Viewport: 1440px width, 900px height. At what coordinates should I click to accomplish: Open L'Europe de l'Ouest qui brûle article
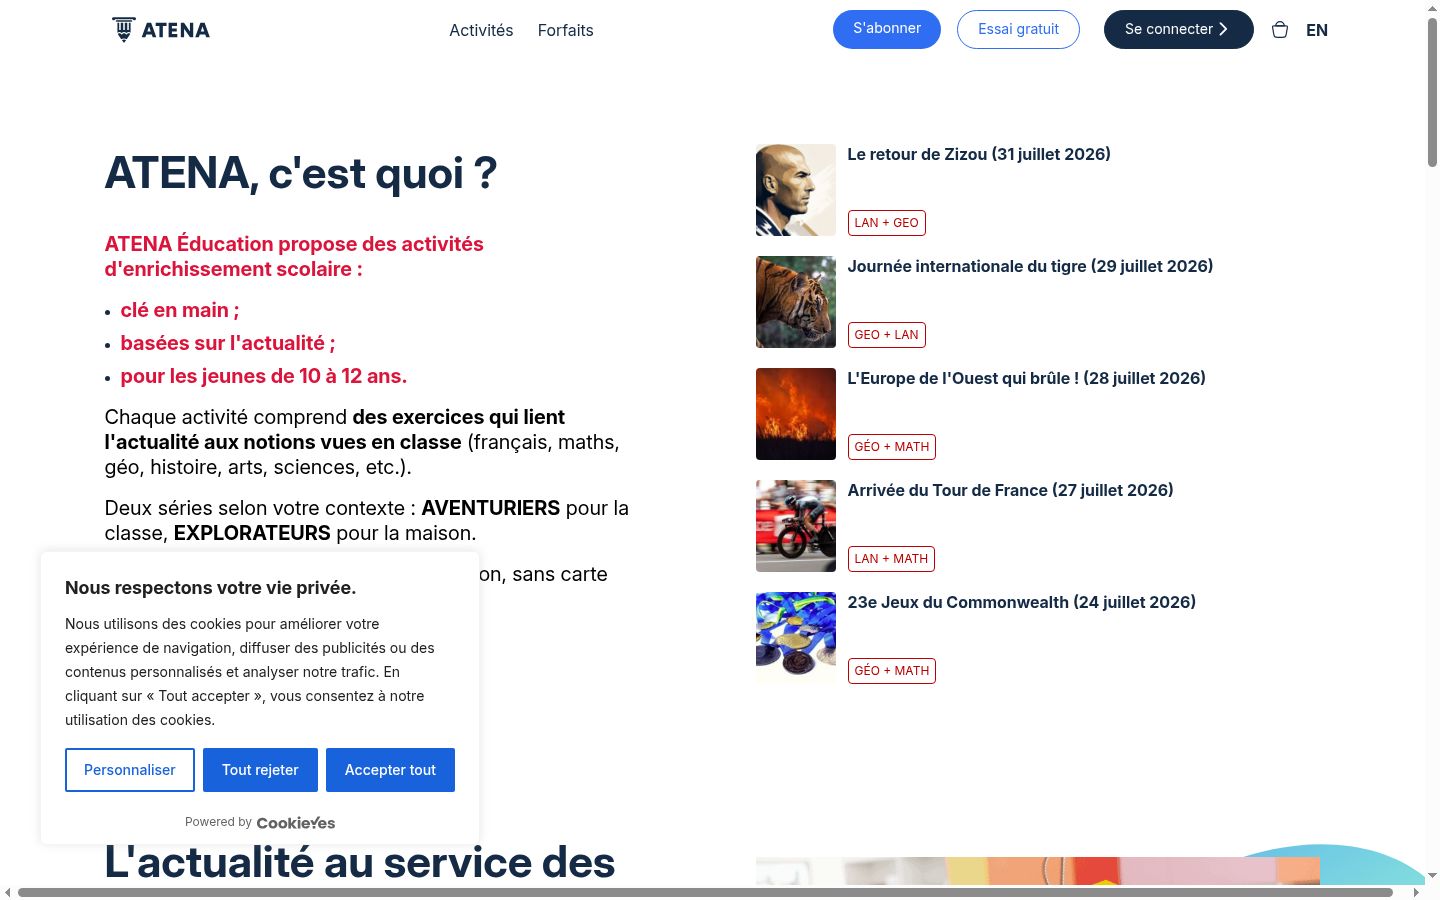pos(1026,378)
